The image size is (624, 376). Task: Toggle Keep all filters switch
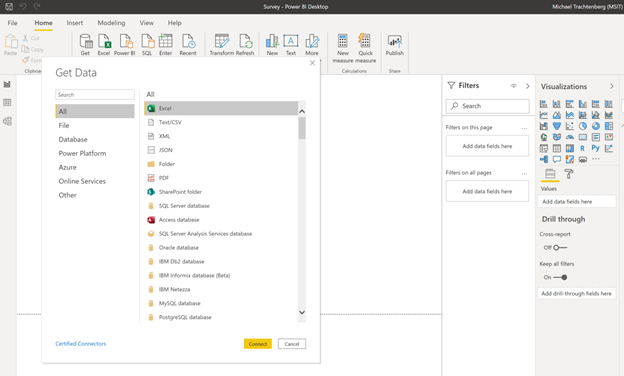click(560, 277)
